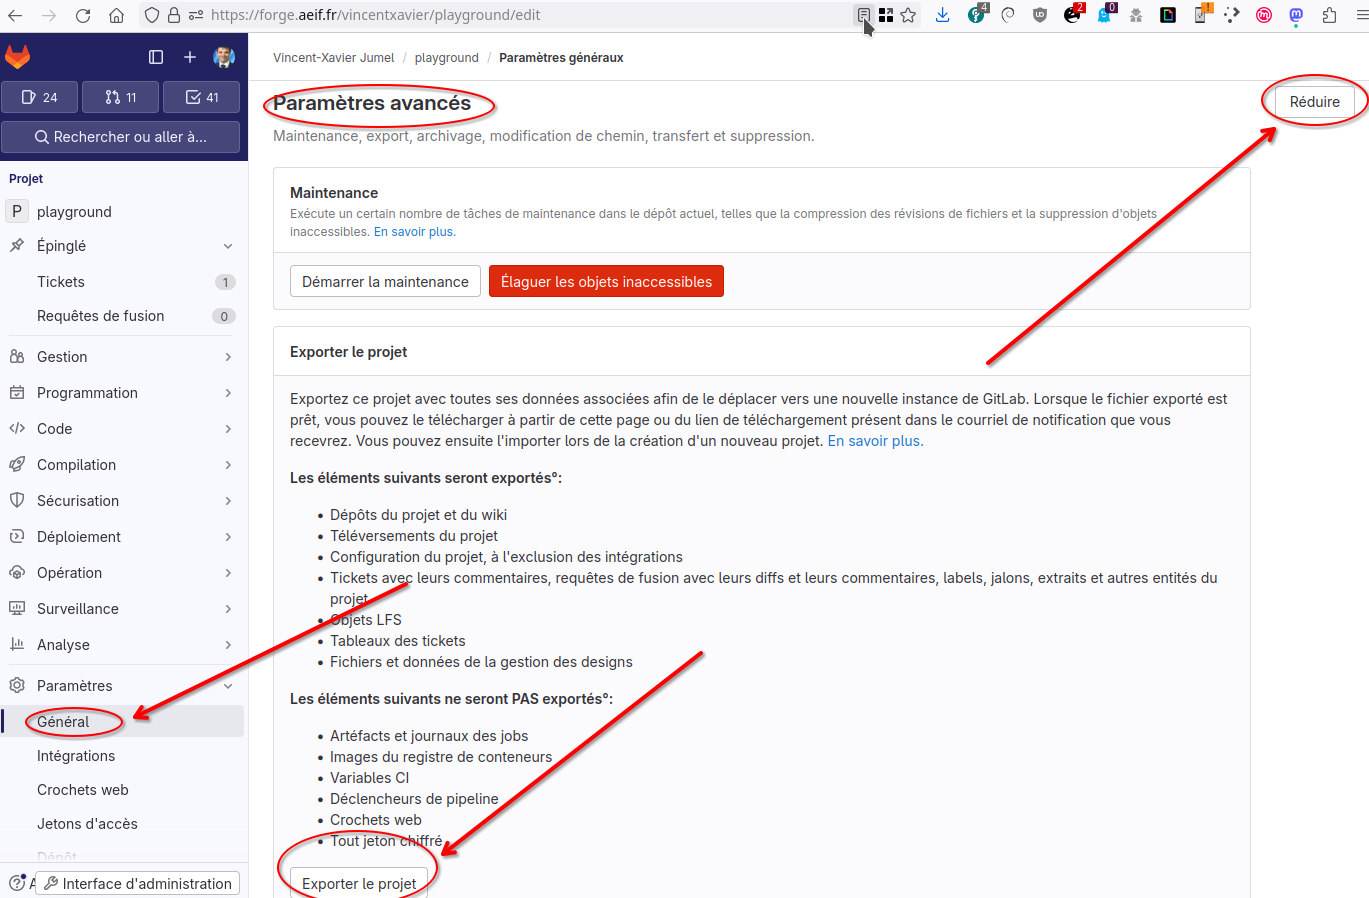Toggle the sidebar collapse icon
This screenshot has height=898, width=1369.
point(156,57)
